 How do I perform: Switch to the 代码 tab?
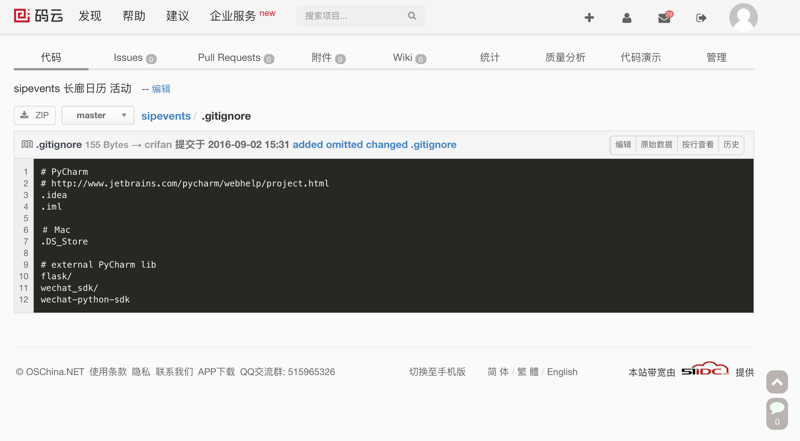(51, 57)
